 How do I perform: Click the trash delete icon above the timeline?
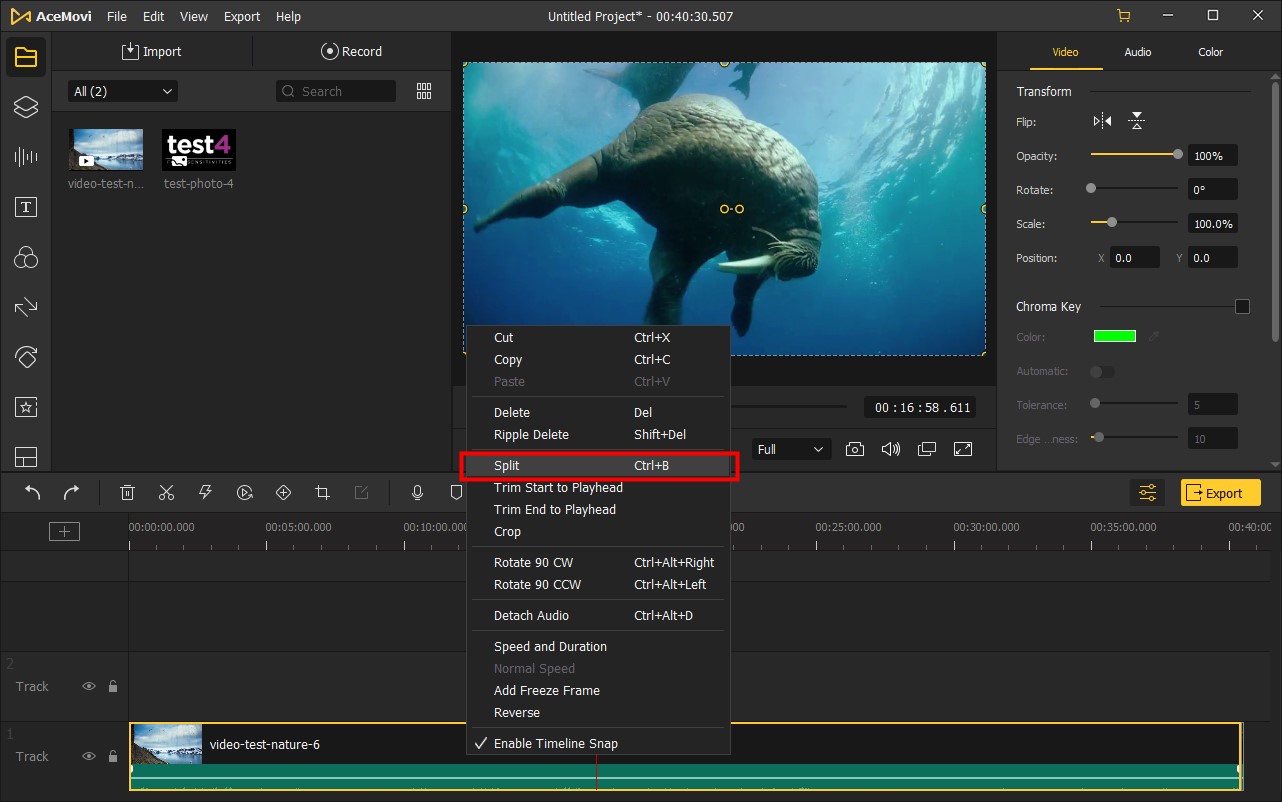click(127, 492)
